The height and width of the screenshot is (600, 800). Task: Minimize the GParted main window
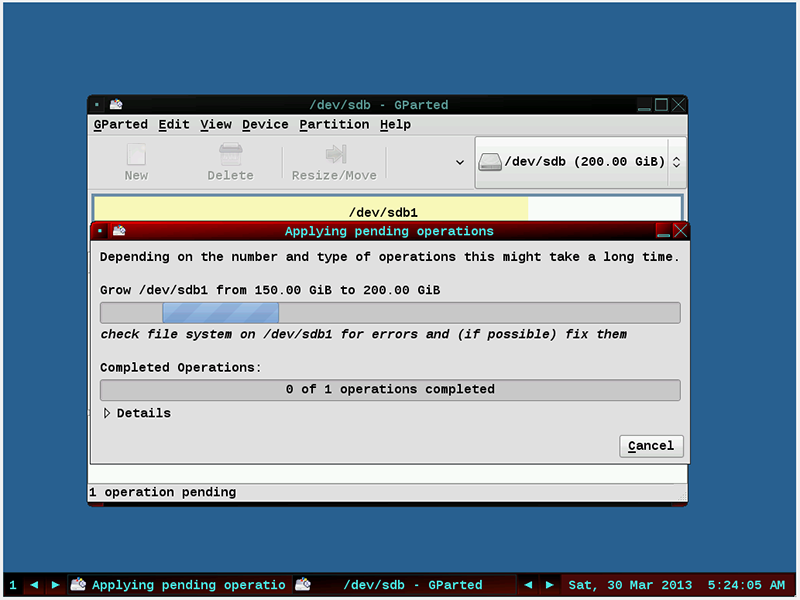tap(644, 105)
